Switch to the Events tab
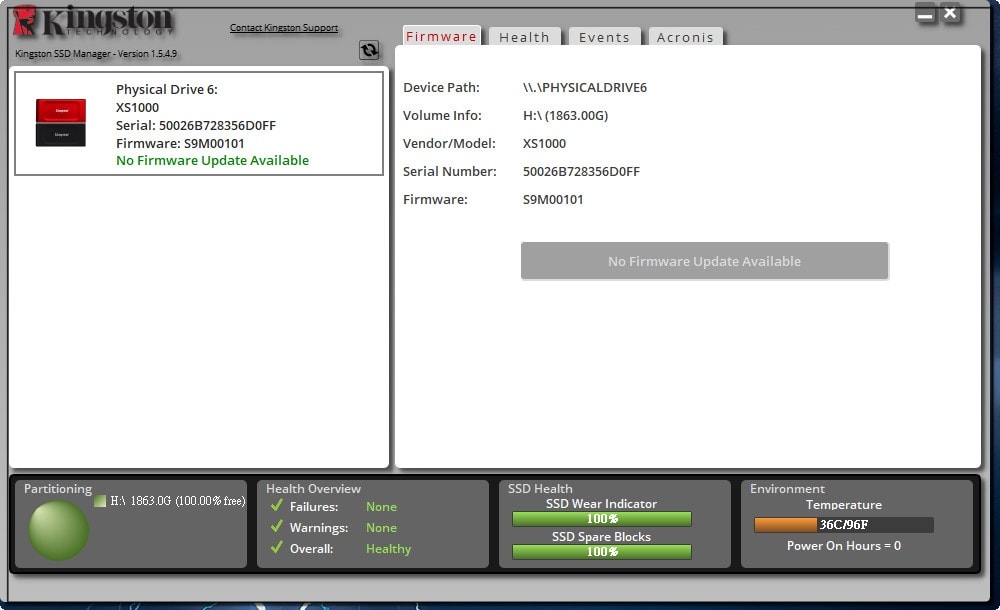This screenshot has width=1000, height=610. (604, 37)
